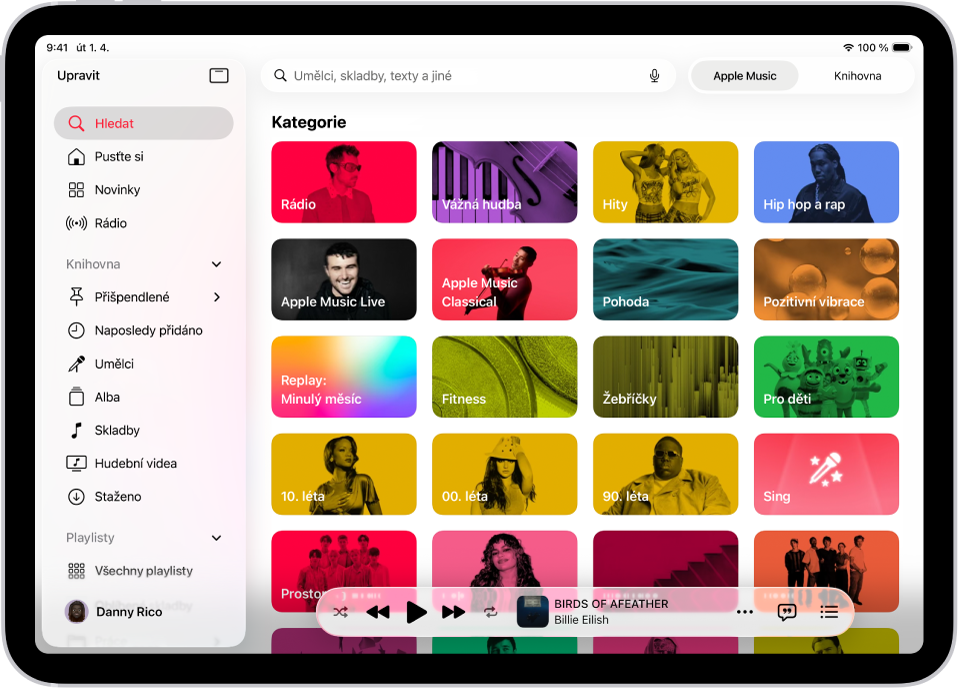
Task: Switch search scope to Knihovna
Action: point(857,76)
